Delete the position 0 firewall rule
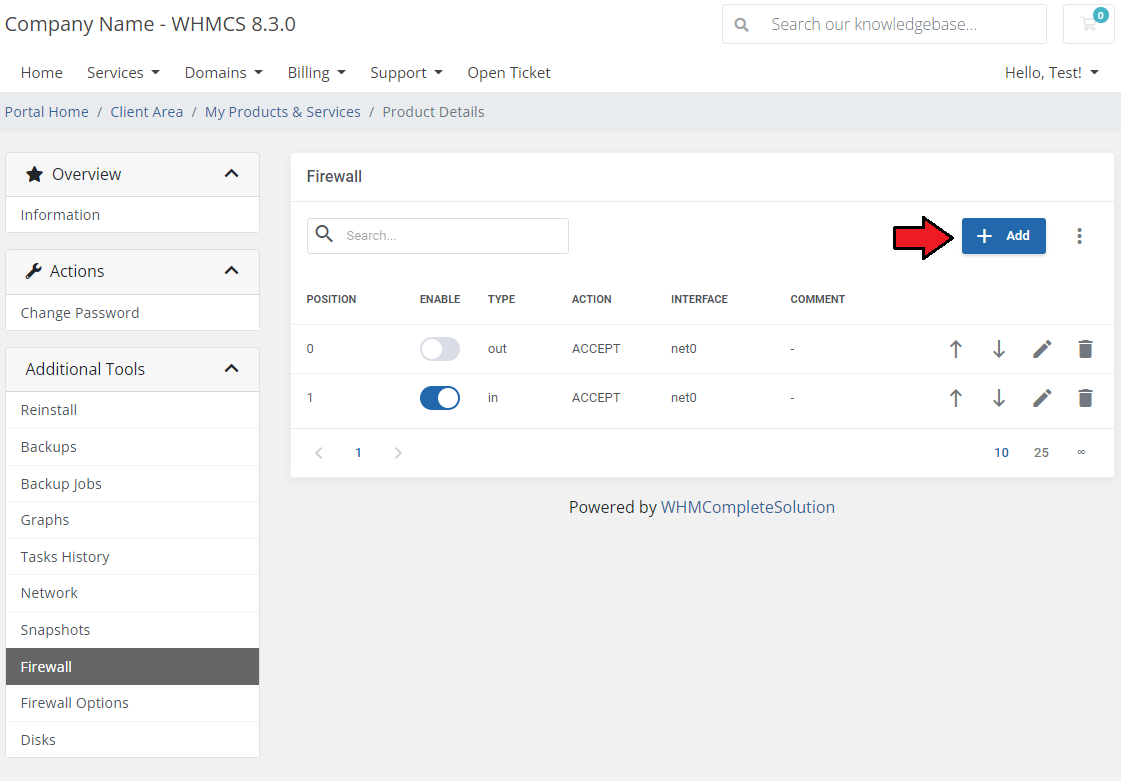 [x=1085, y=349]
